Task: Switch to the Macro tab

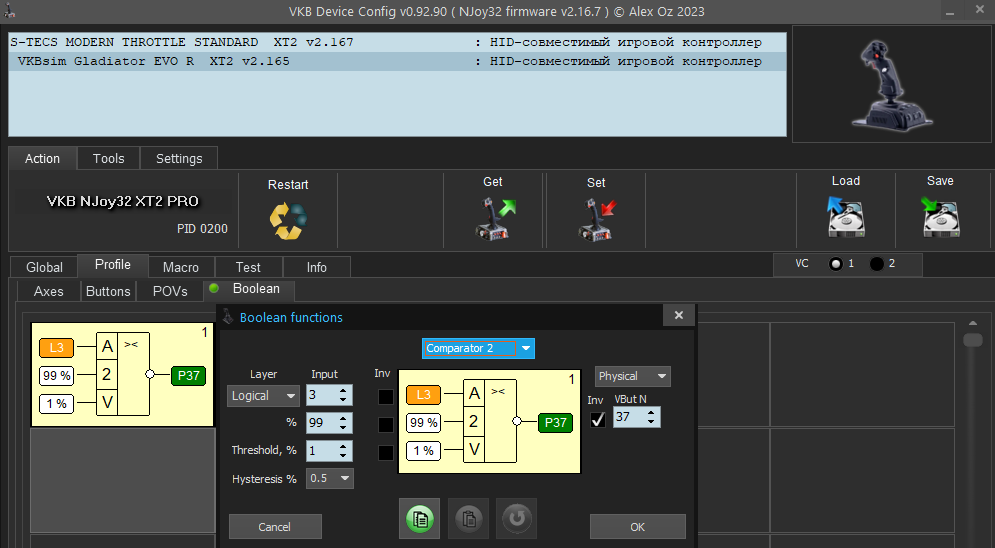Action: pos(181,267)
